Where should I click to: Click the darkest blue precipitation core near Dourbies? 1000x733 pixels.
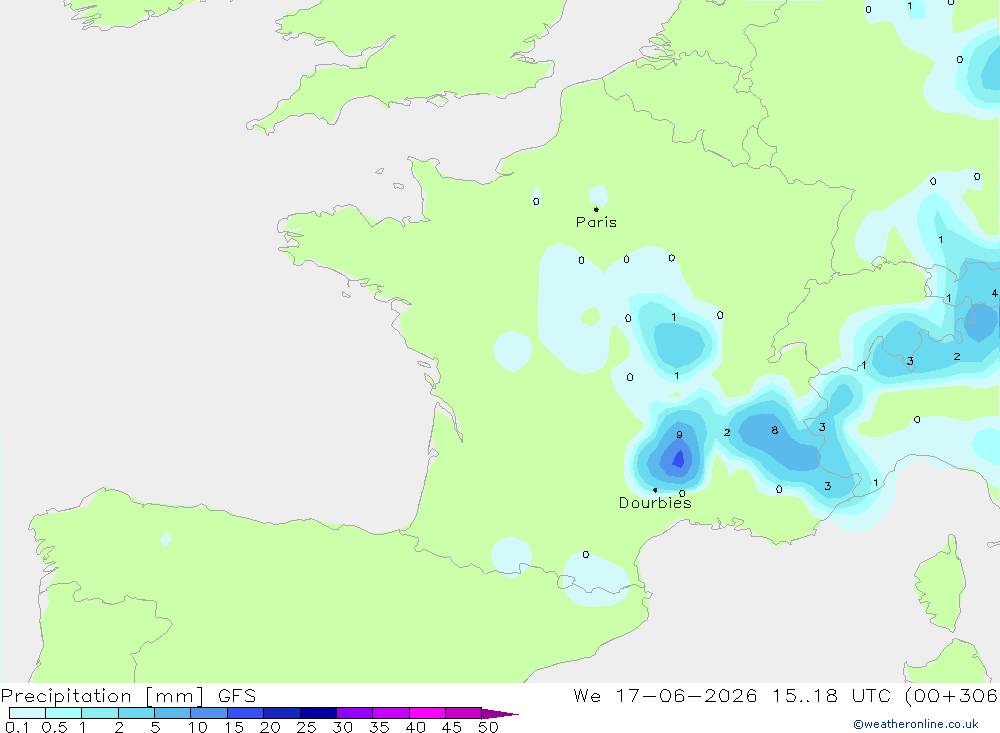[x=679, y=459]
